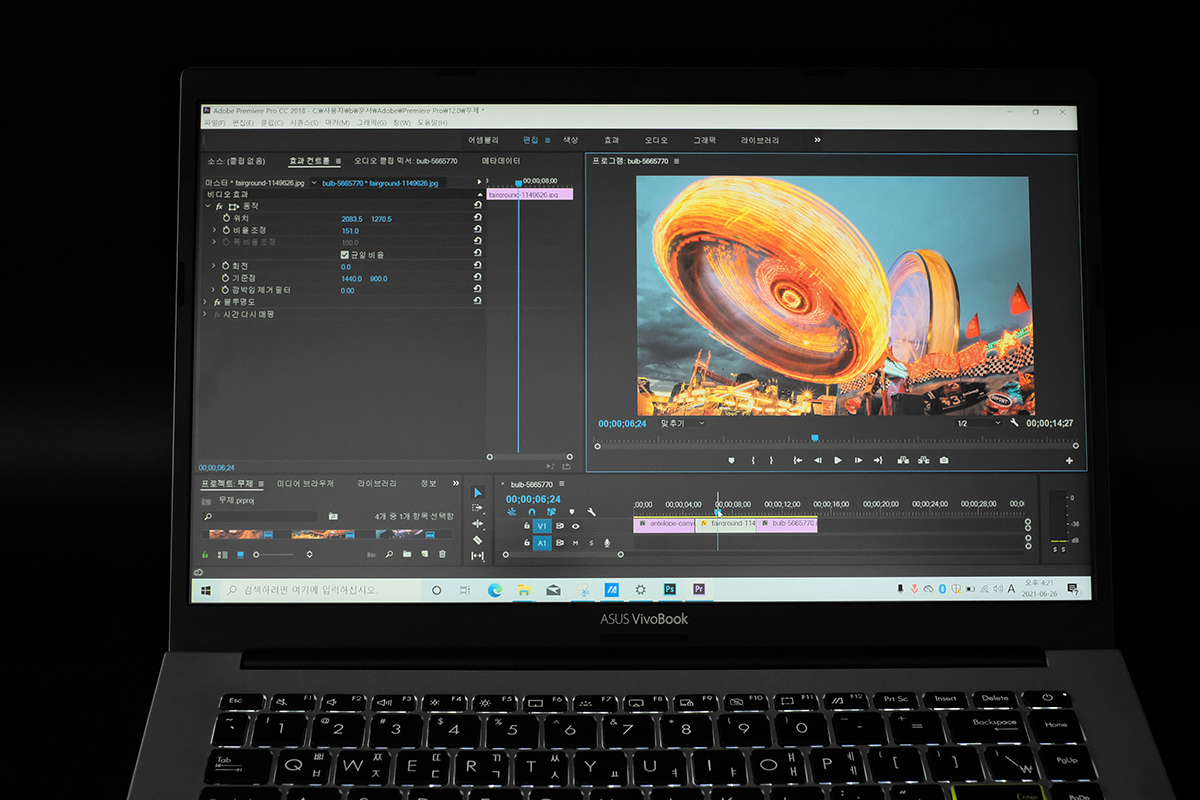
Task: Open the 파일(F) menu
Action: pyautogui.click(x=214, y=122)
